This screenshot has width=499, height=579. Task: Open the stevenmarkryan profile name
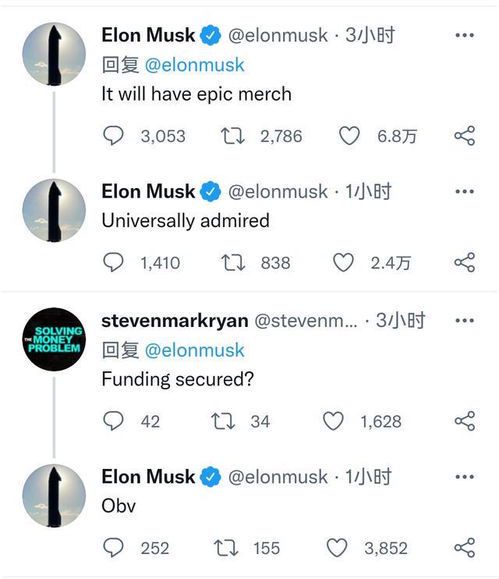coord(175,321)
